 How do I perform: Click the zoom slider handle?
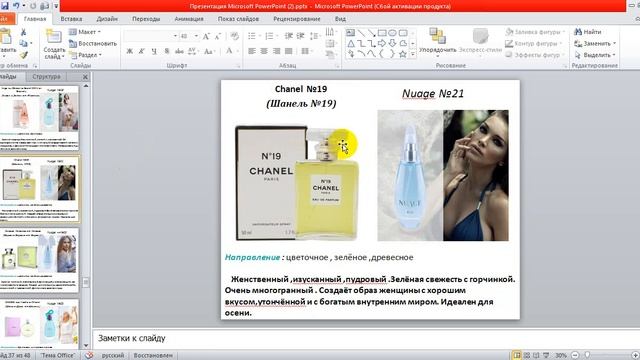click(587, 355)
